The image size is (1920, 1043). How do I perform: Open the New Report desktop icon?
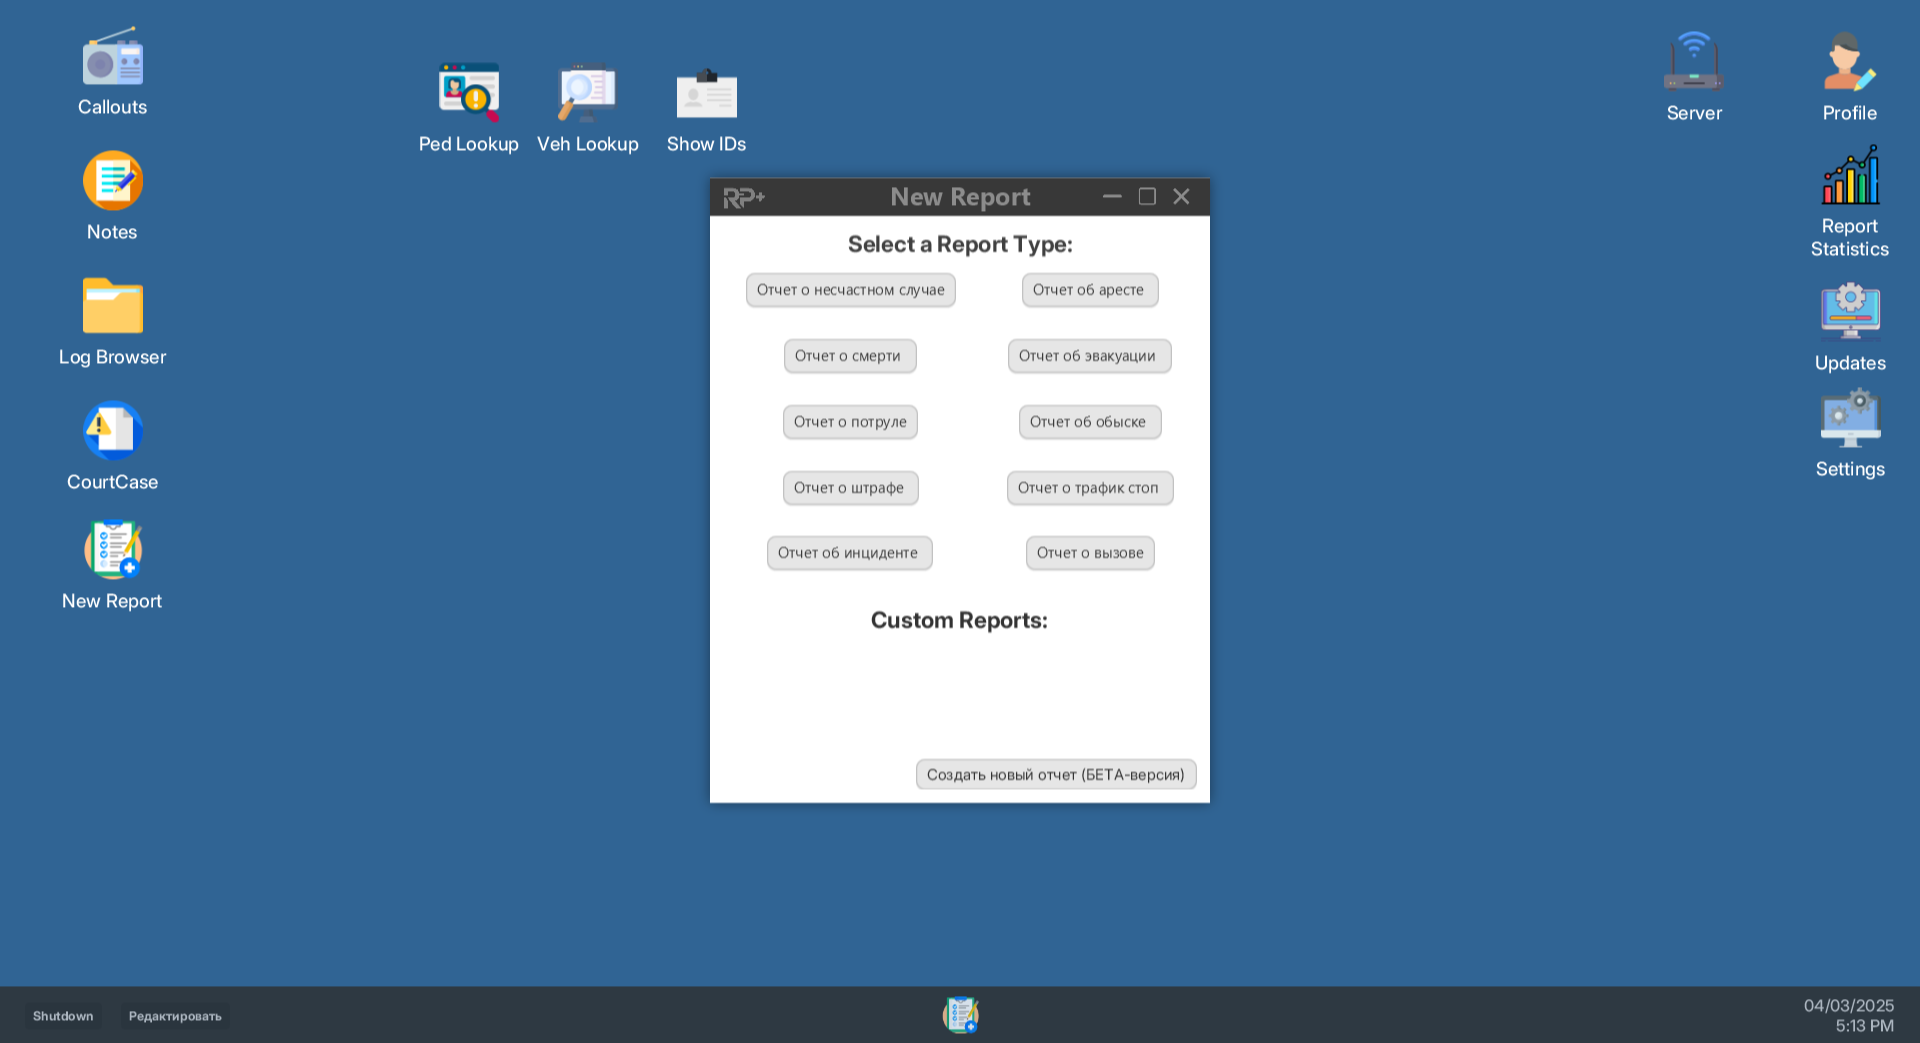pos(112,550)
